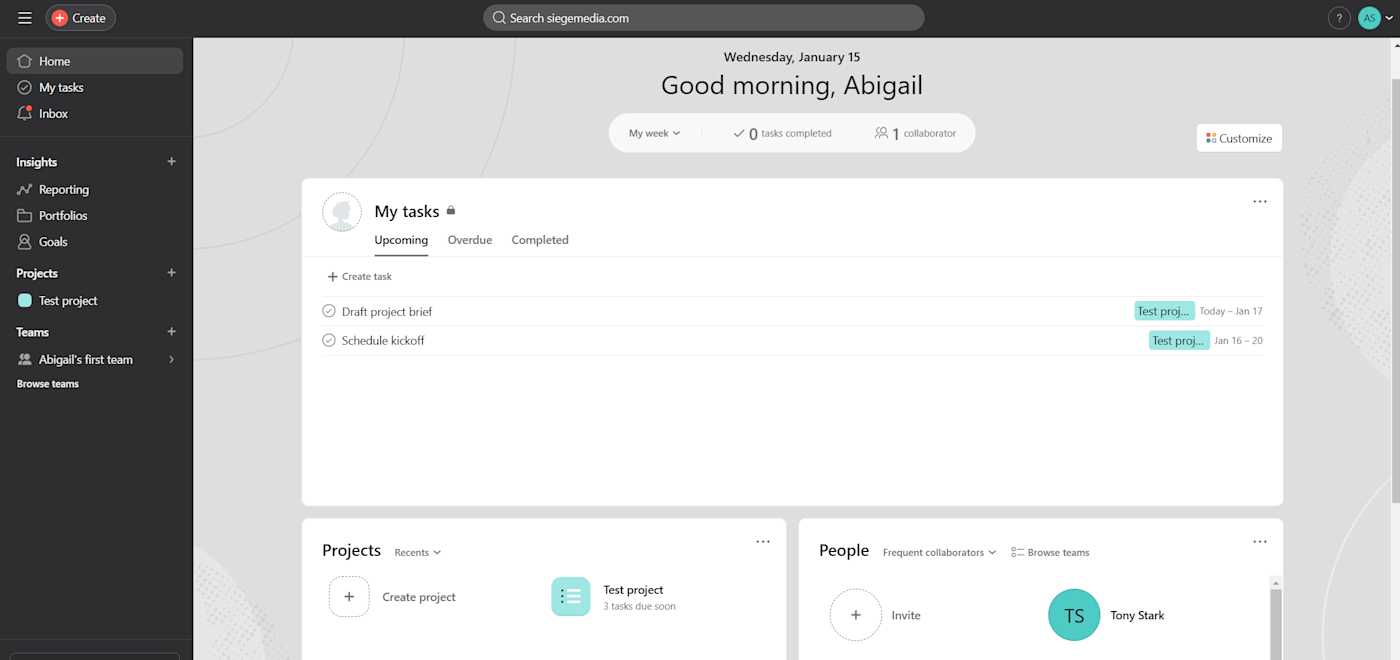The image size is (1400, 660).
Task: Open the My week dropdown
Action: point(654,133)
